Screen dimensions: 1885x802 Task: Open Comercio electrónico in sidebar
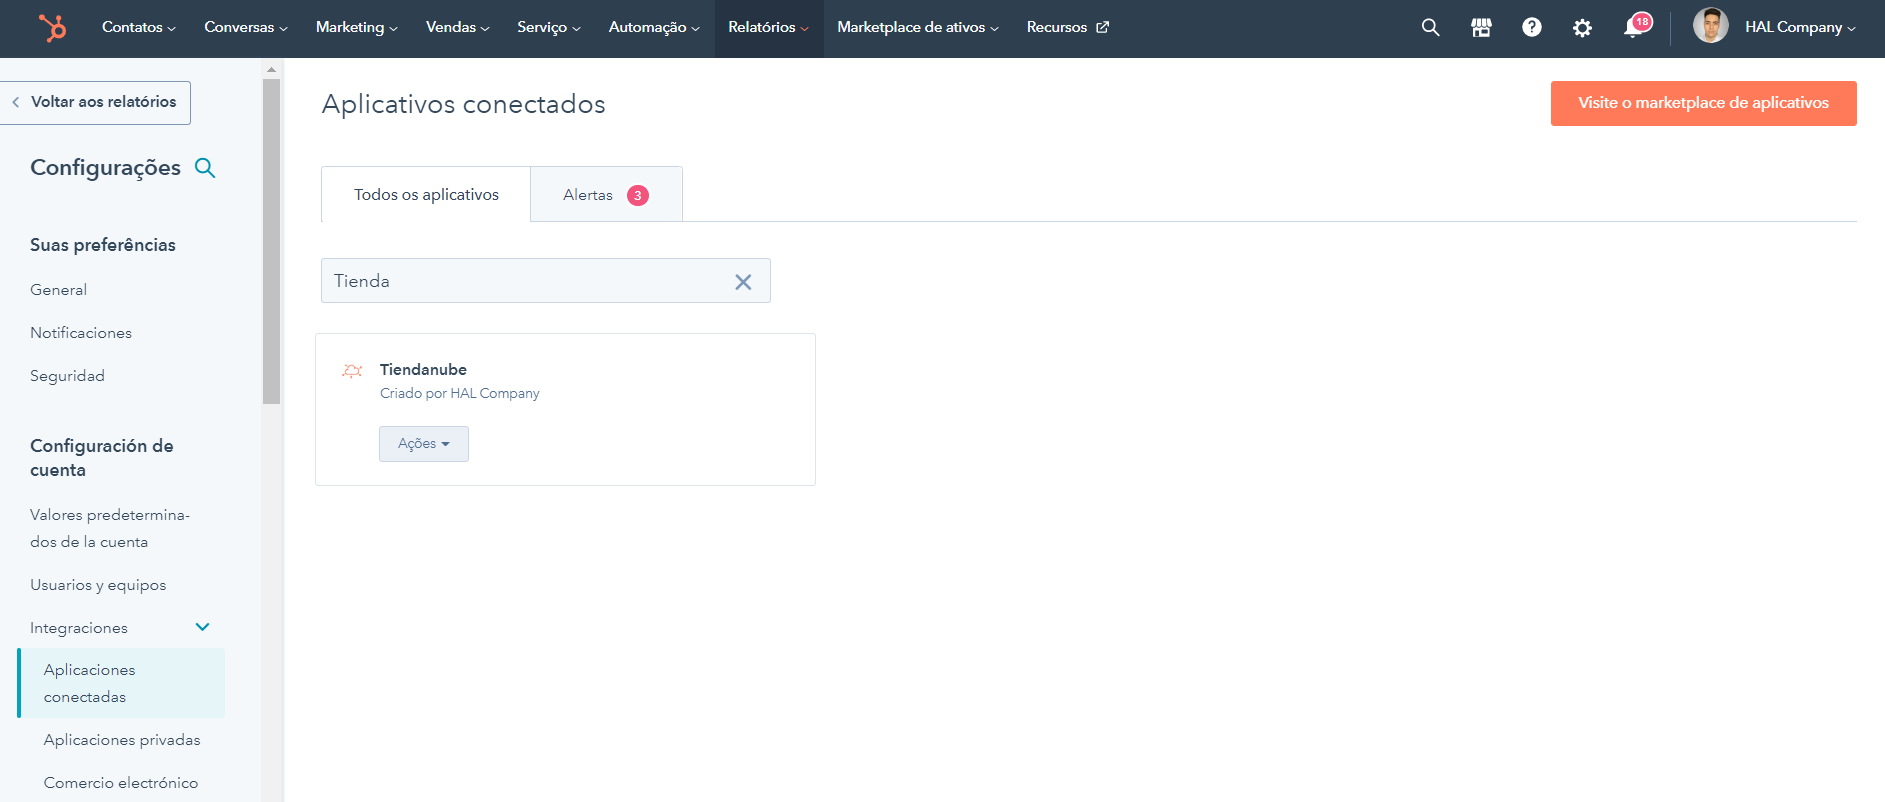pos(121,783)
